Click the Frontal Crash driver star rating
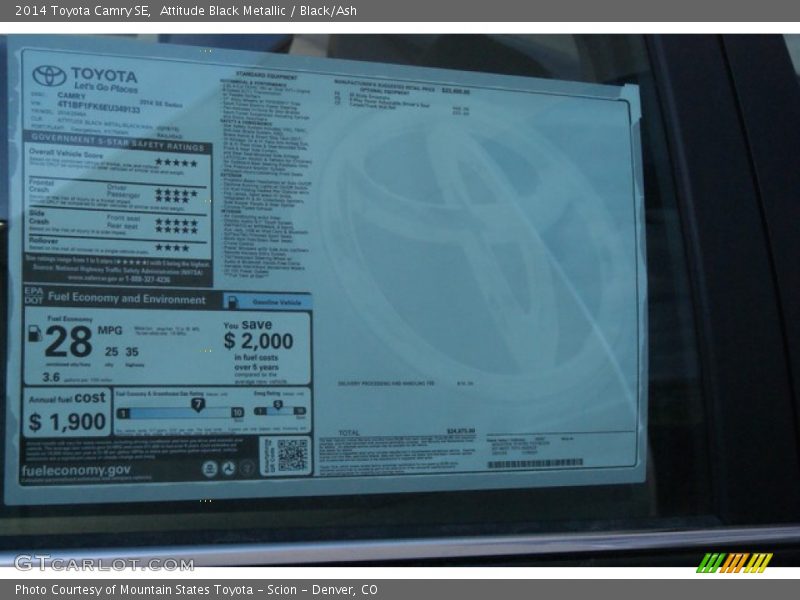 [176, 192]
